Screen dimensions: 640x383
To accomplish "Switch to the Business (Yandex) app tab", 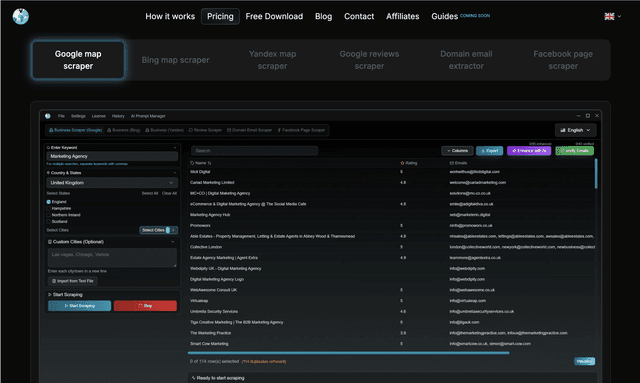I will click(x=164, y=130).
